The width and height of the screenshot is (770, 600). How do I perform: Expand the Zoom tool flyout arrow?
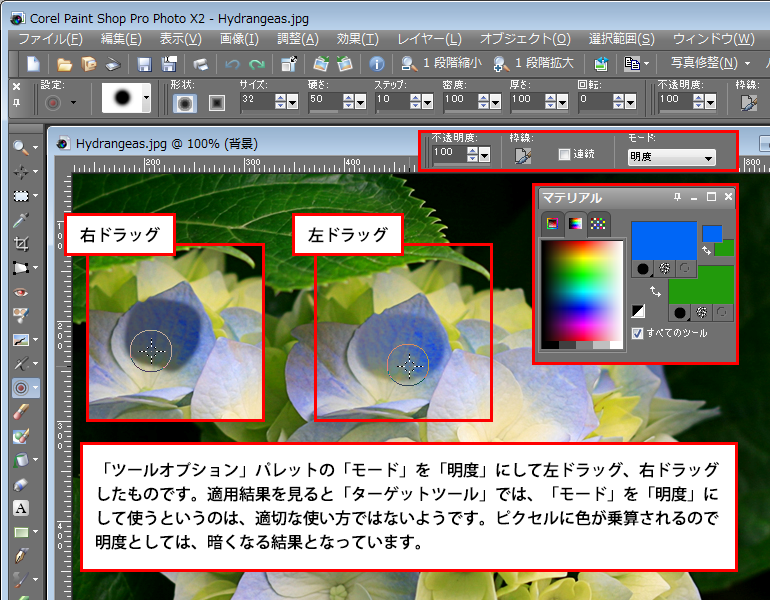[x=35, y=147]
